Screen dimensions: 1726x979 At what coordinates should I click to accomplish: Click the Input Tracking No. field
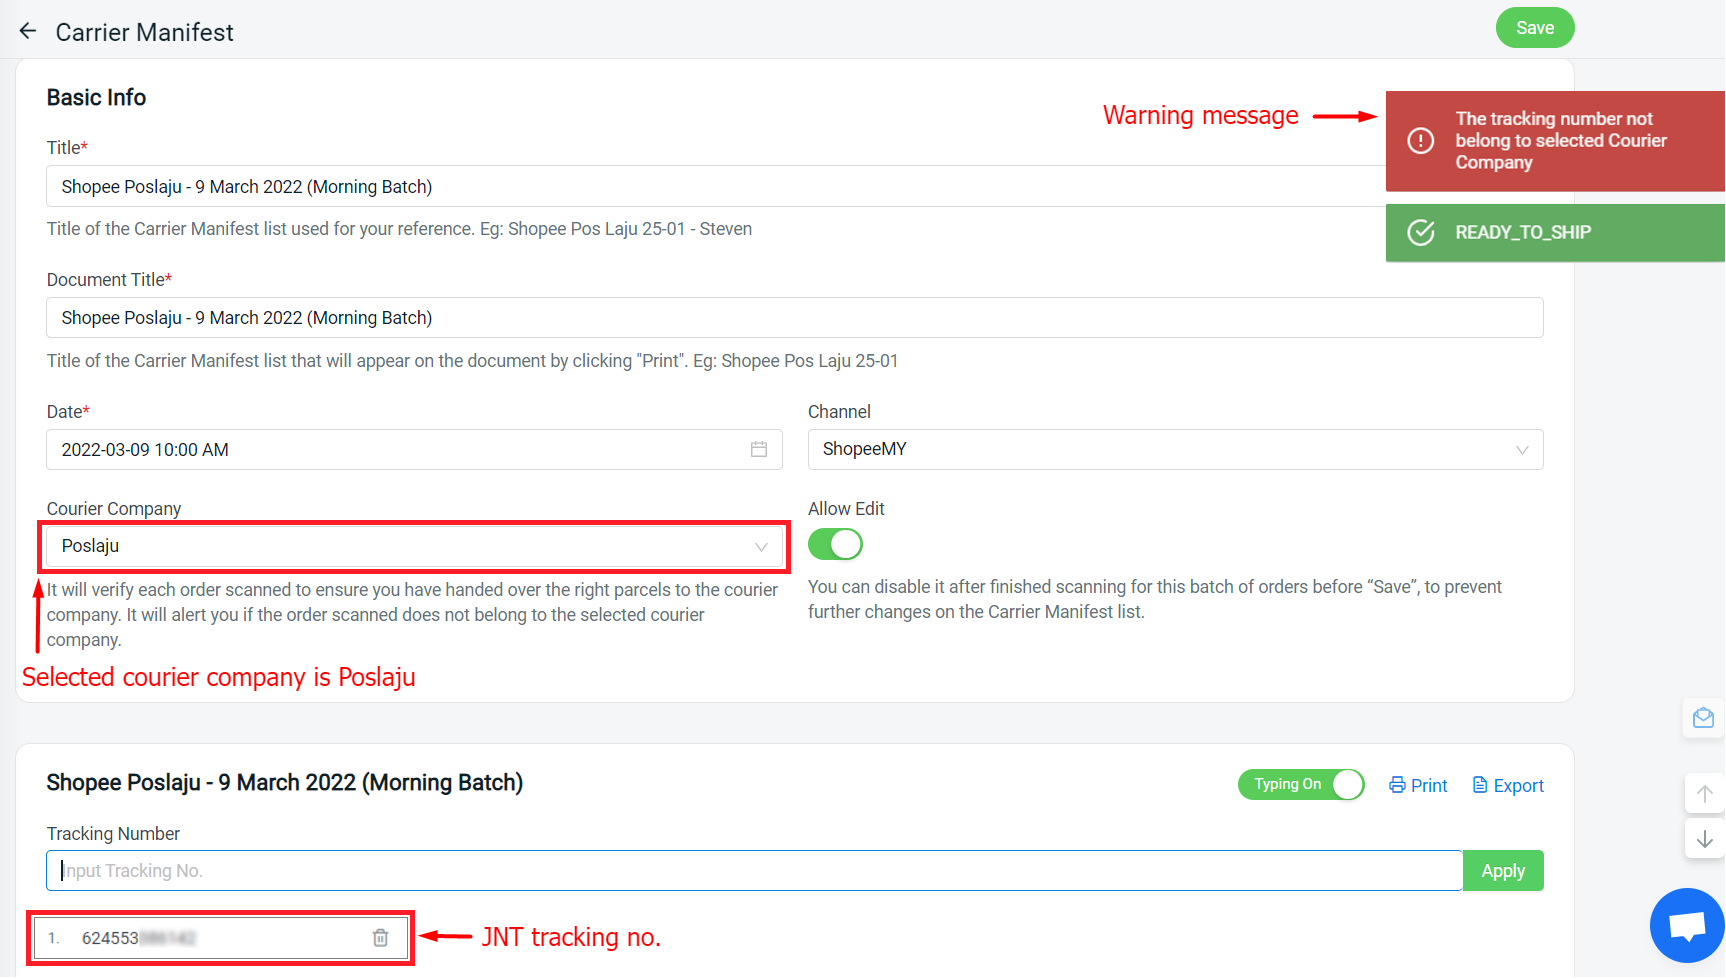(x=750, y=870)
